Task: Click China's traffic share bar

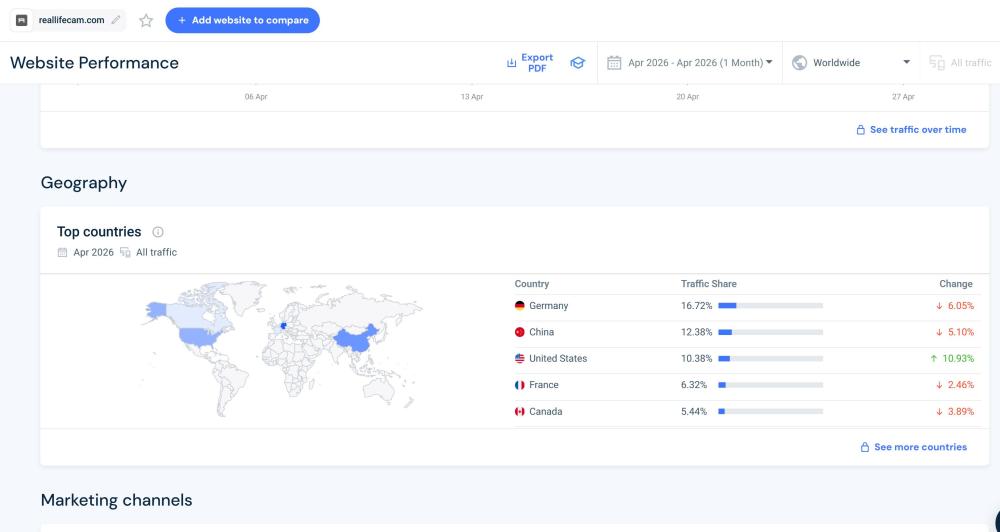Action: 770,332
